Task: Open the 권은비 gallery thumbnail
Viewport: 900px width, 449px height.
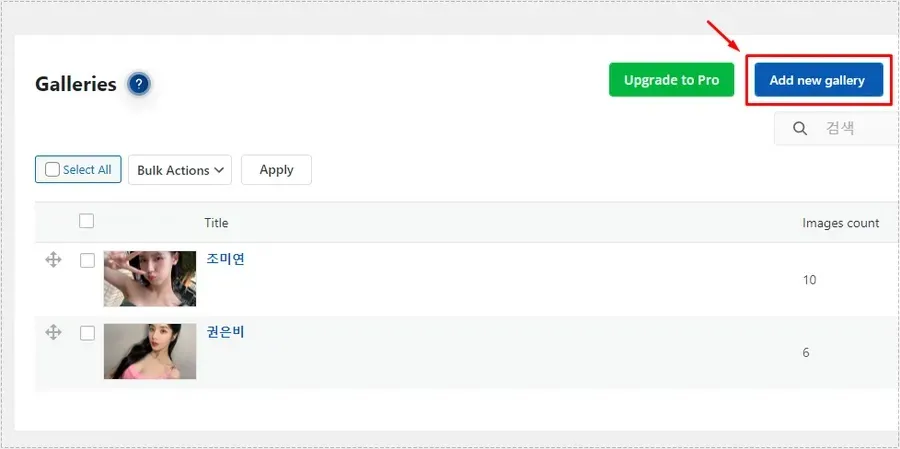Action: [150, 351]
